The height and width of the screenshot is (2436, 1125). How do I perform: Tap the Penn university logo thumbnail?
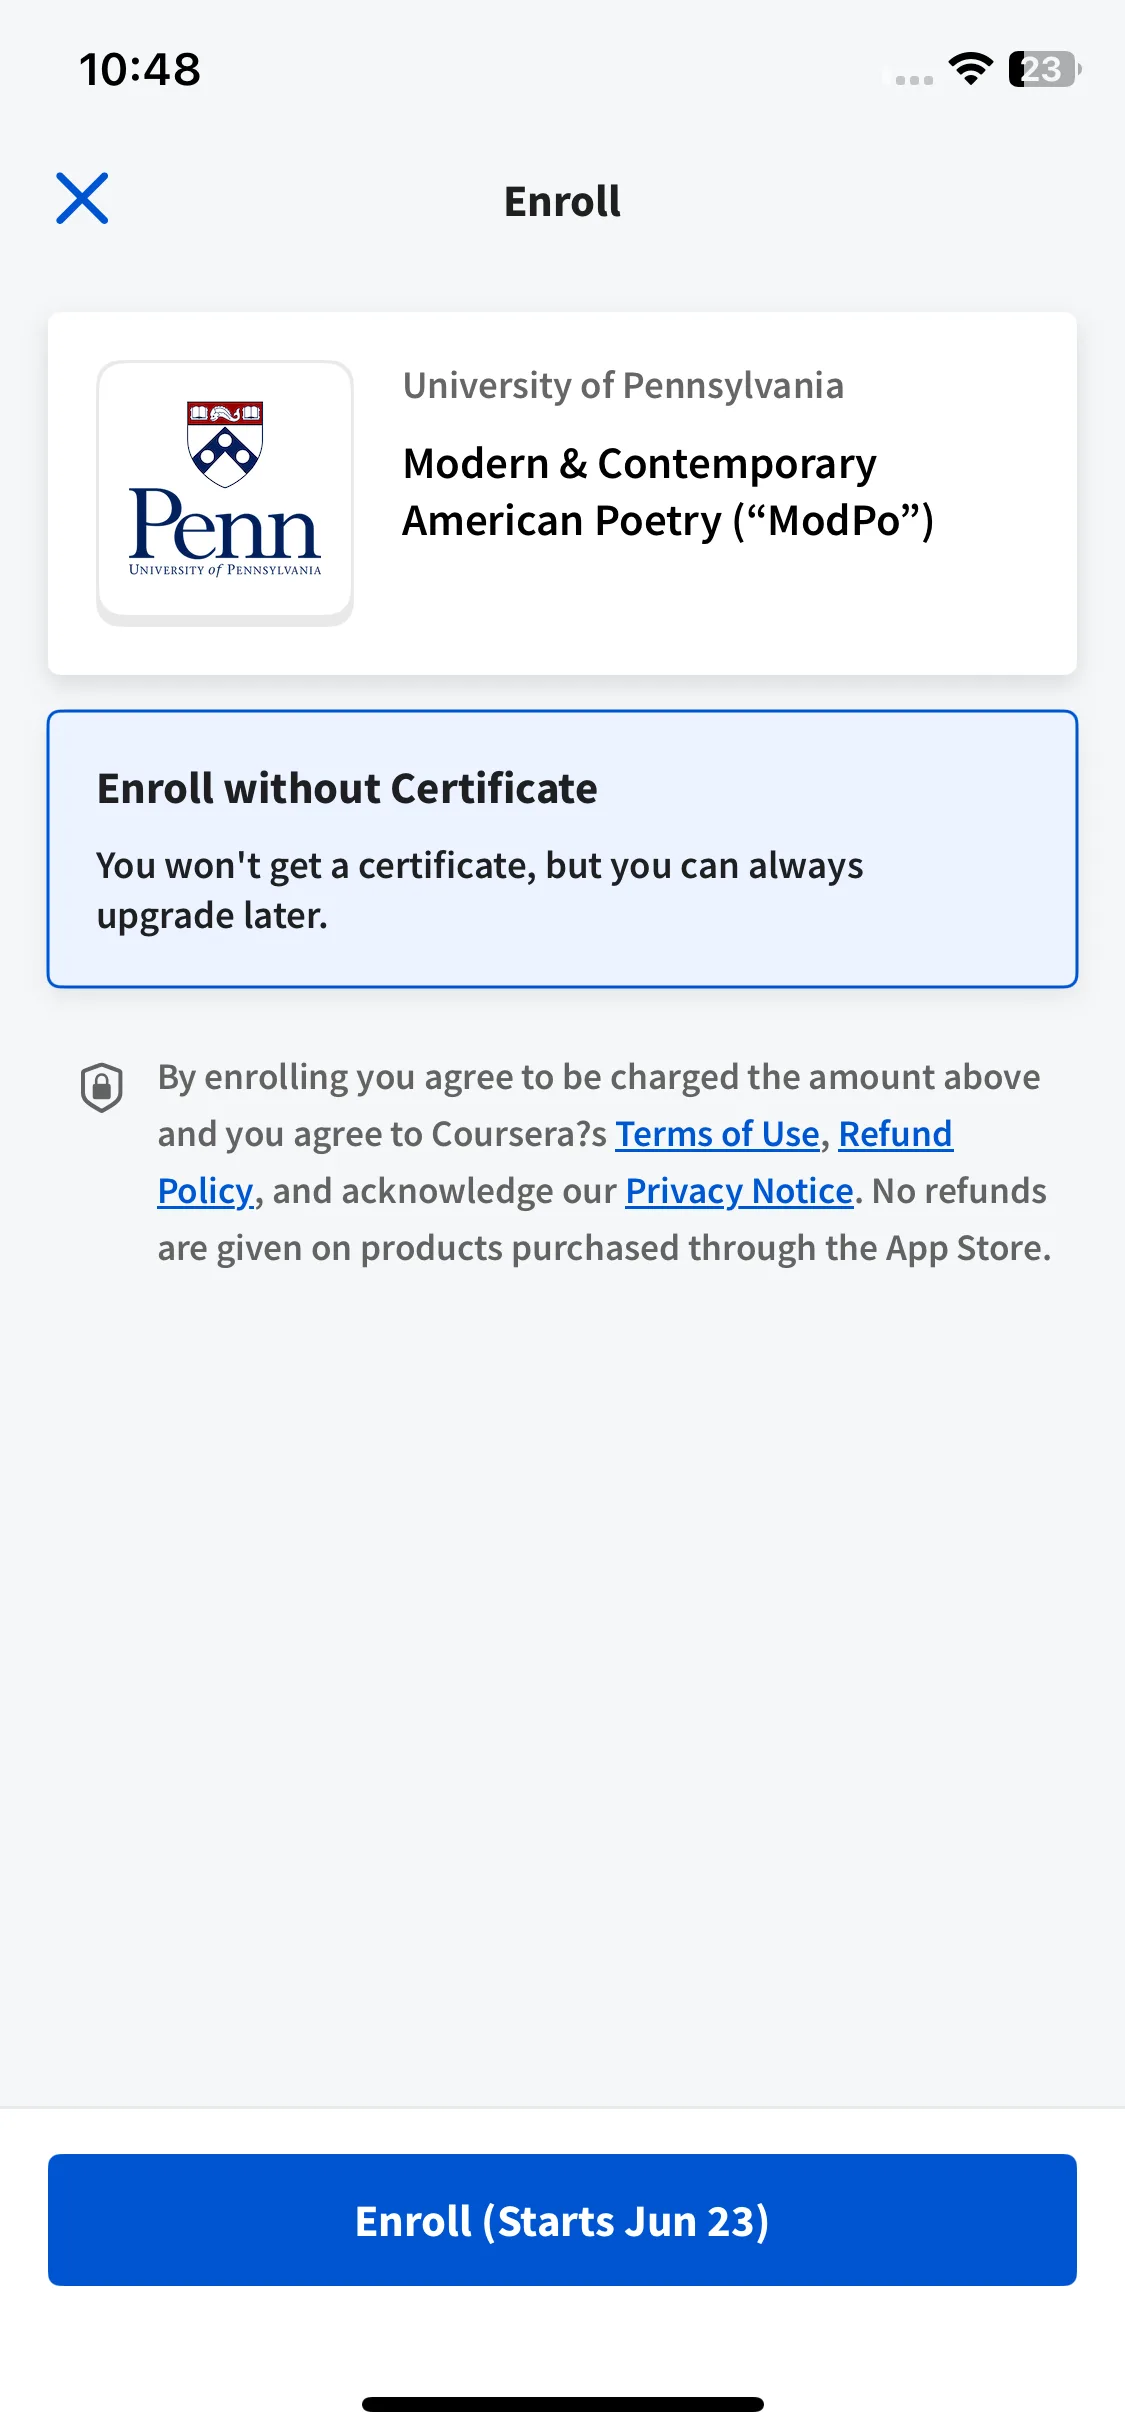pos(225,493)
